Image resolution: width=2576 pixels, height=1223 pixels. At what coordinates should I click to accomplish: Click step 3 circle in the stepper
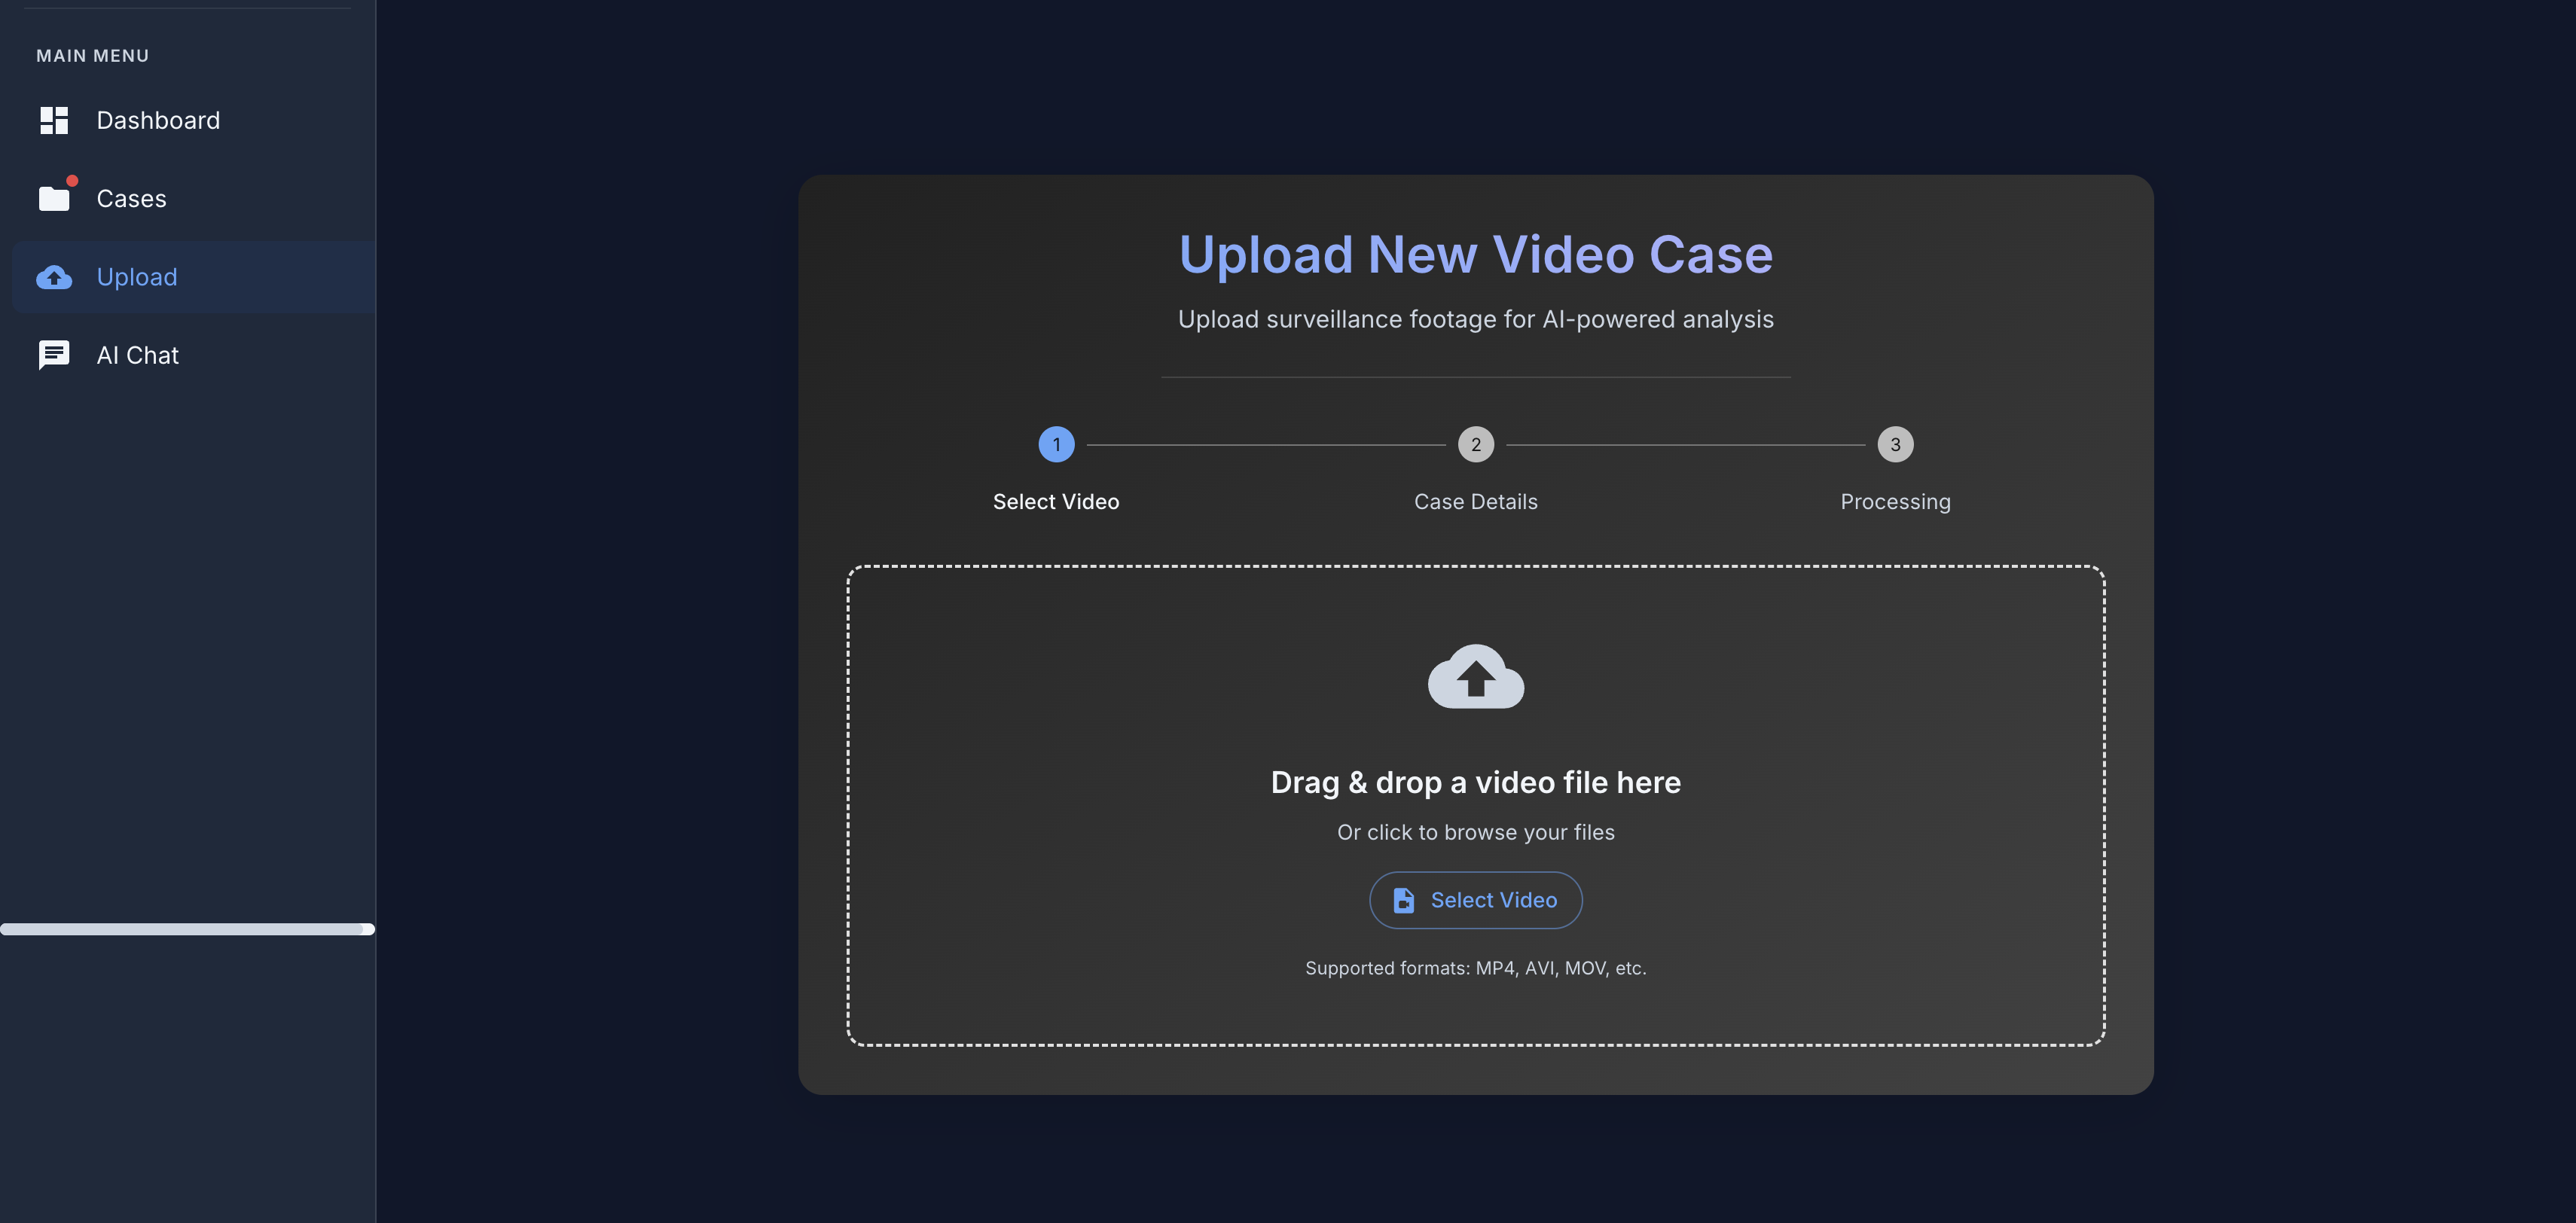(x=1895, y=444)
